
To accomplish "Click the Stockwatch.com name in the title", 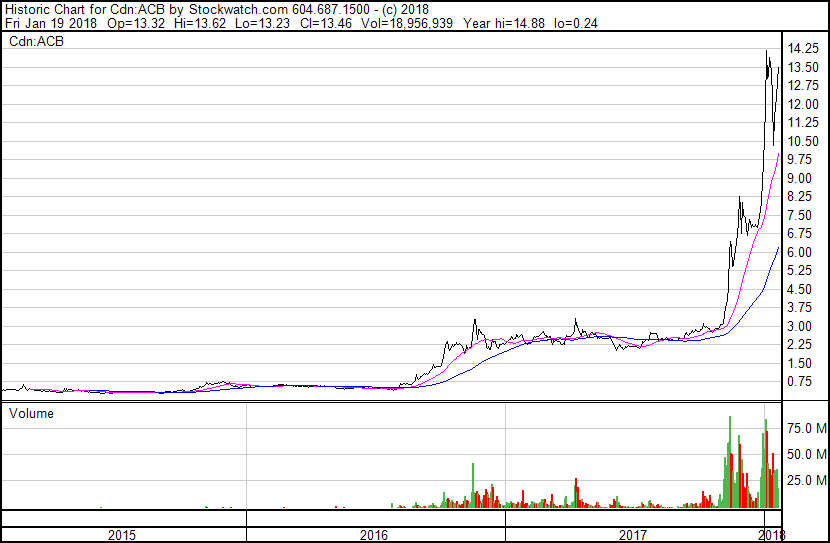I will point(239,10).
